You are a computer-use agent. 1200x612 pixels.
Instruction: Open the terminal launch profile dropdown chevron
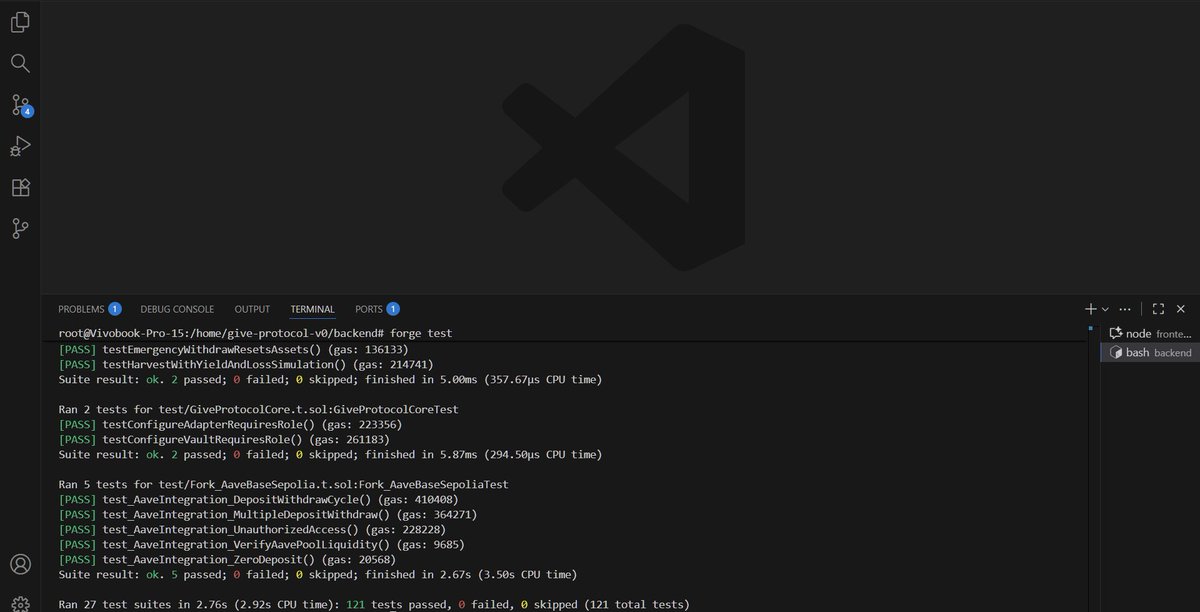click(1105, 310)
